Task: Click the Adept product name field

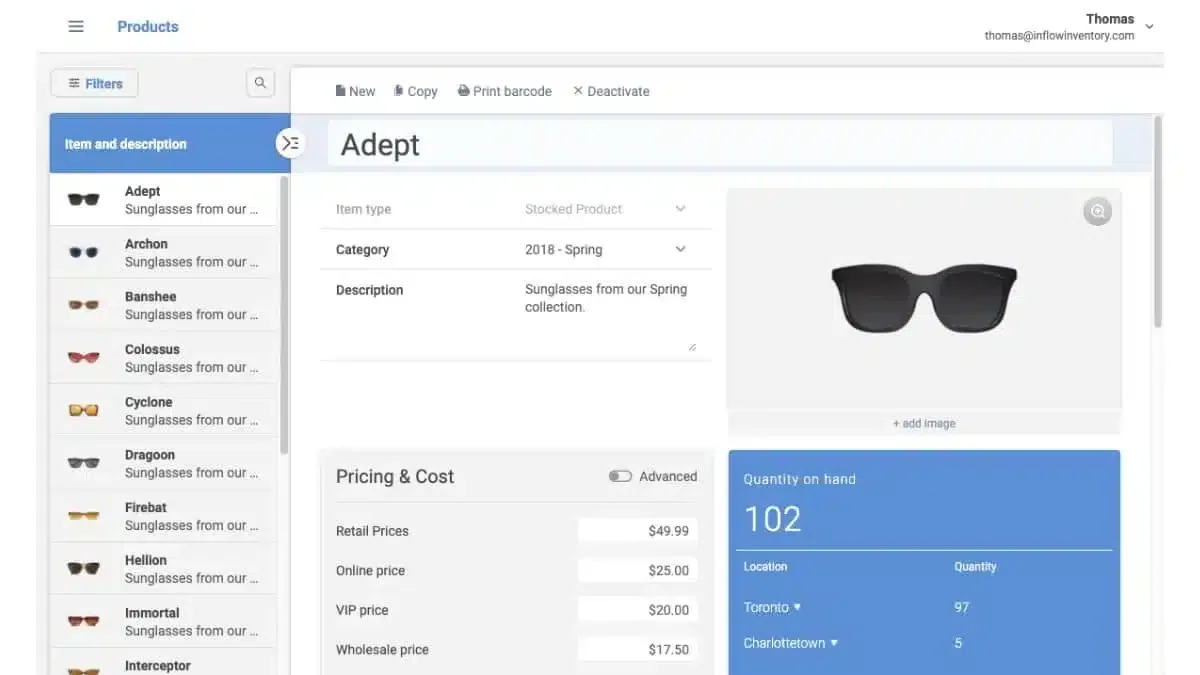Action: pos(720,144)
